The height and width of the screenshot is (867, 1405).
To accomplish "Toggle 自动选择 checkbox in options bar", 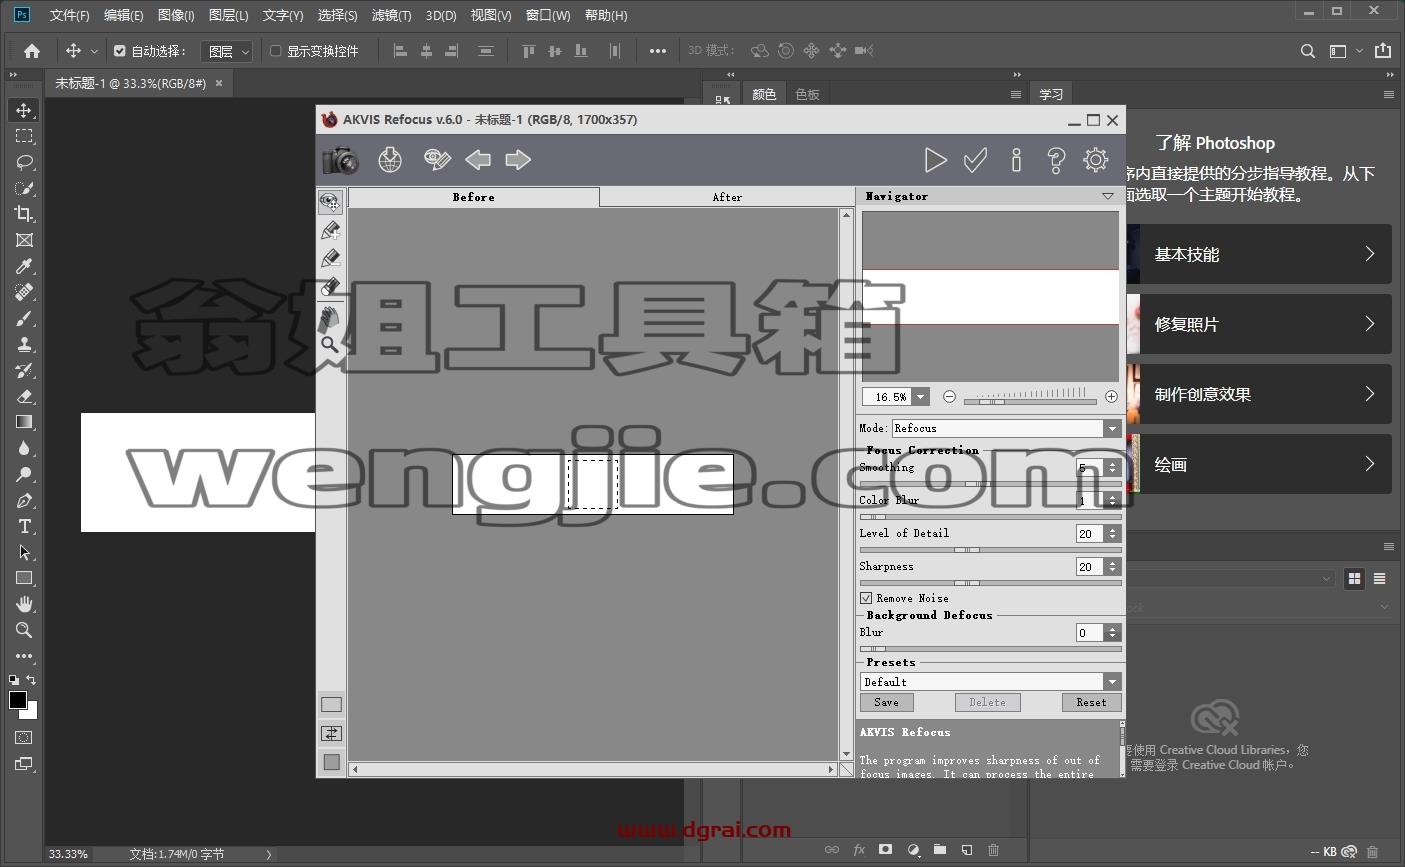I will pos(120,51).
